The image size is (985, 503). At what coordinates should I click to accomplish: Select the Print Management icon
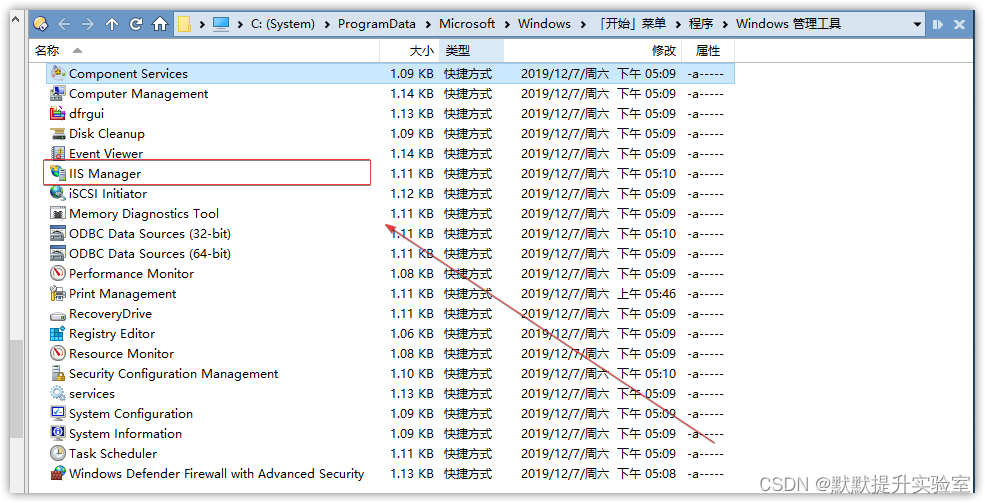pyautogui.click(x=58, y=294)
